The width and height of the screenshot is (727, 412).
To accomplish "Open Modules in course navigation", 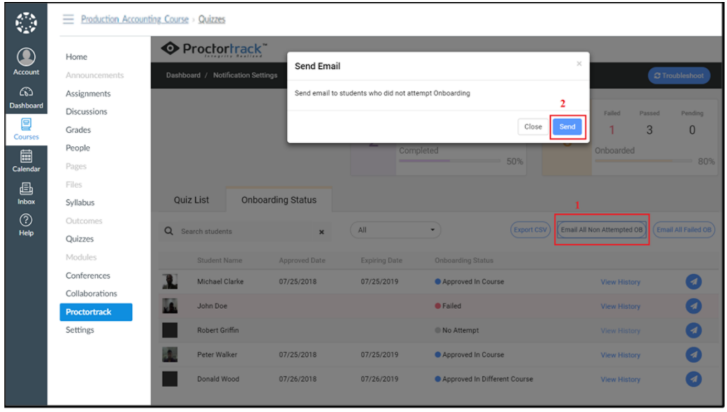I will [81, 257].
